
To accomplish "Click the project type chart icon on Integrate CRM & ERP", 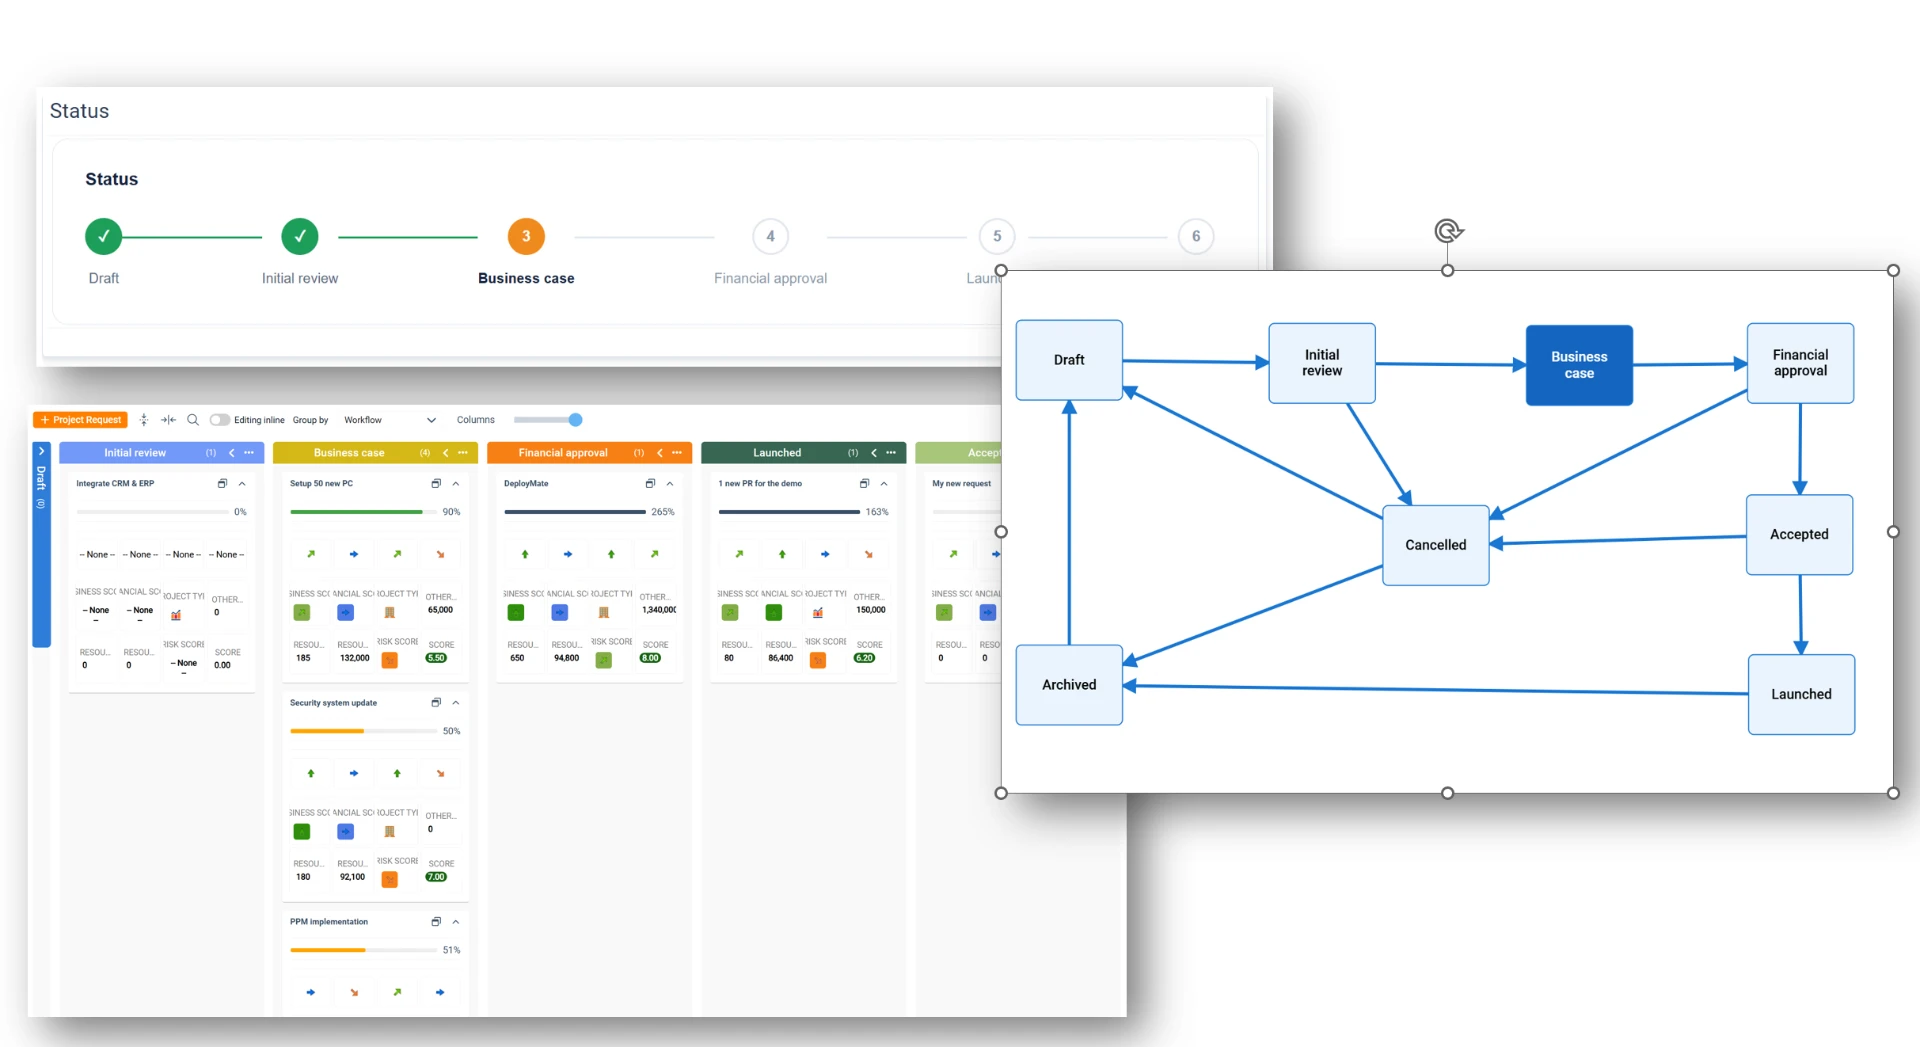I will (x=176, y=615).
